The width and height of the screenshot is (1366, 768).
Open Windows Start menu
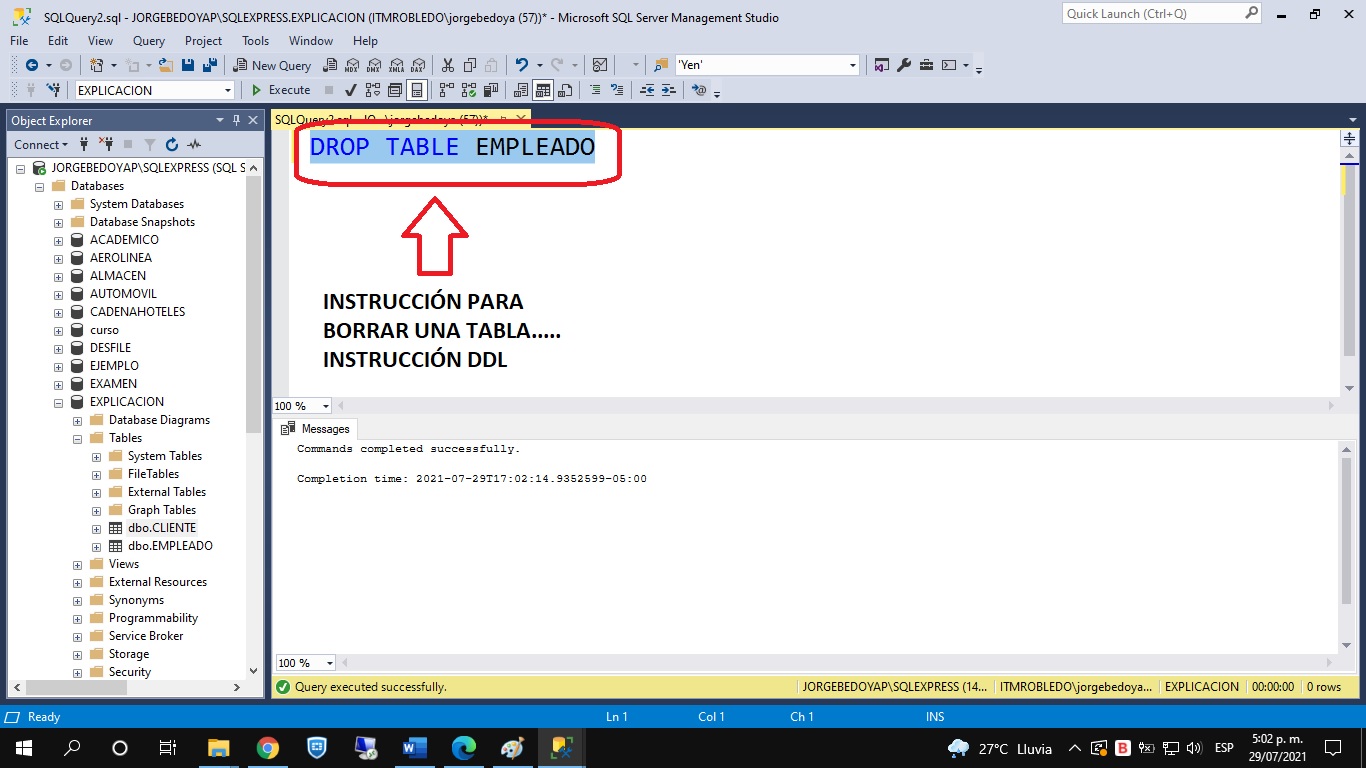[22, 748]
